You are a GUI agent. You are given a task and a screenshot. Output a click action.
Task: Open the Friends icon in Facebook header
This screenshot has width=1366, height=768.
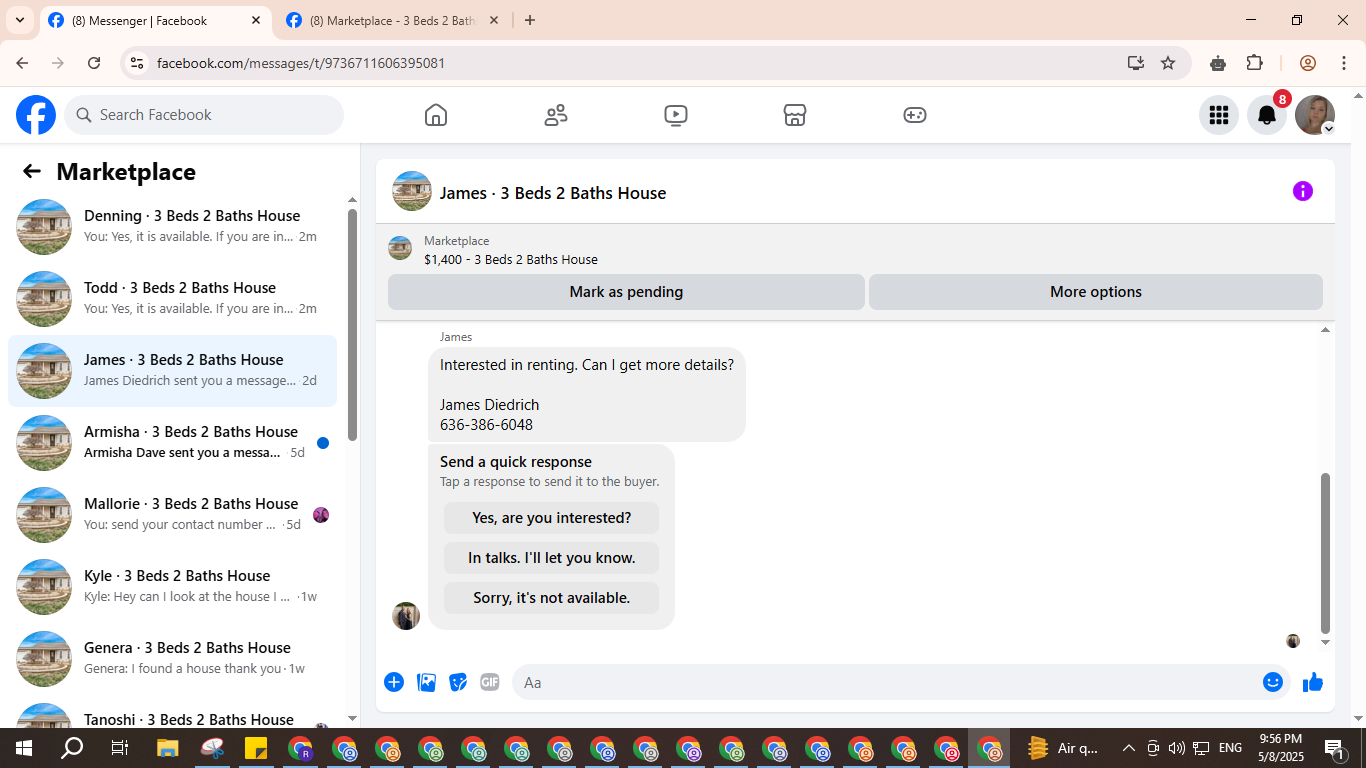coord(556,115)
